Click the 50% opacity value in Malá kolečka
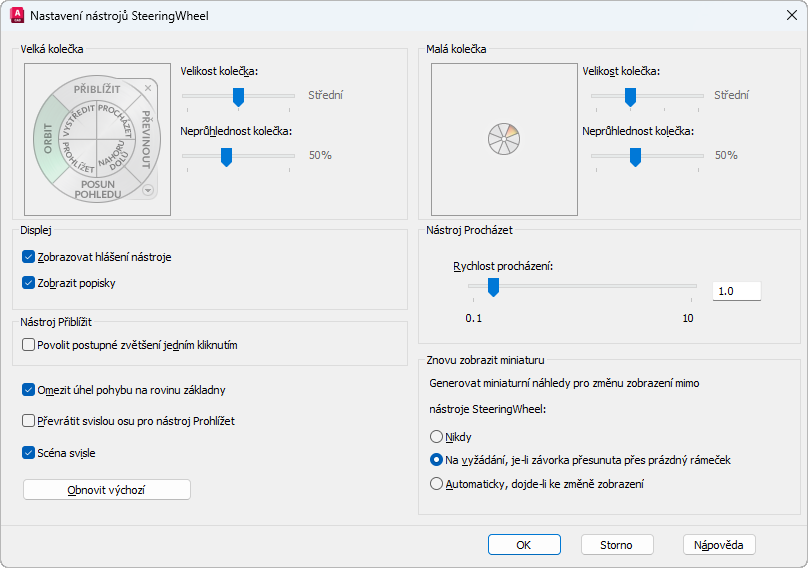This screenshot has height=568, width=808. (x=726, y=155)
